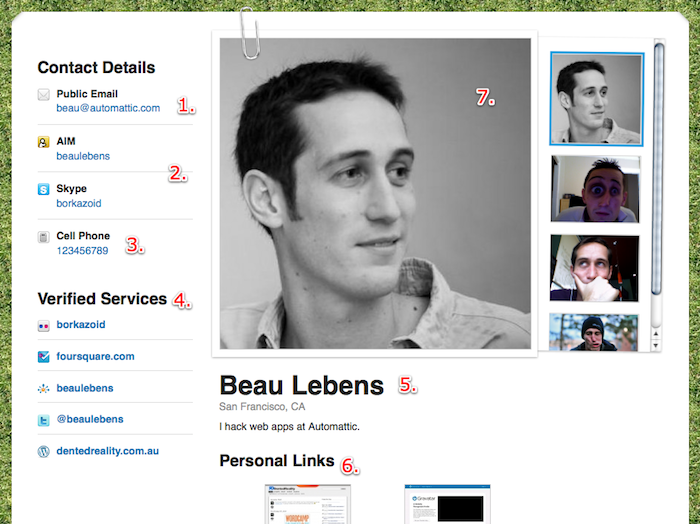Select the hand-on-chin photo thumbnail
Screen dimensions: 700x524
click(595, 266)
